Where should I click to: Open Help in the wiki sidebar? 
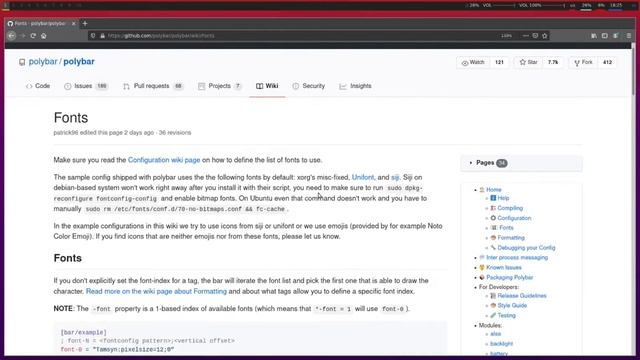[503, 198]
